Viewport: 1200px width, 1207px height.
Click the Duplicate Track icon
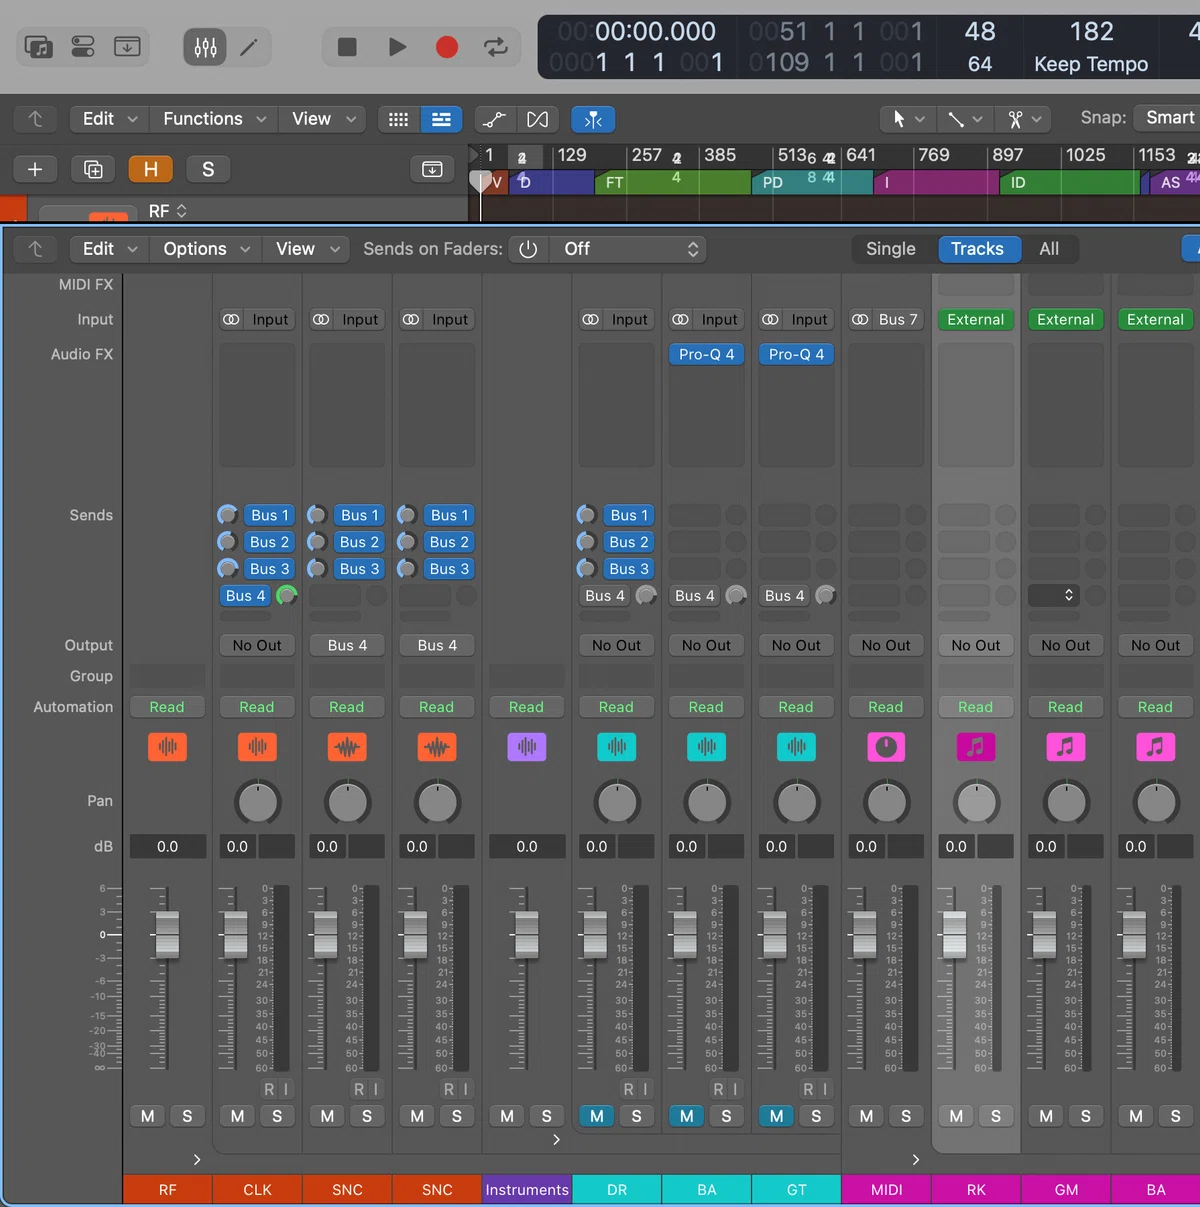tap(93, 169)
